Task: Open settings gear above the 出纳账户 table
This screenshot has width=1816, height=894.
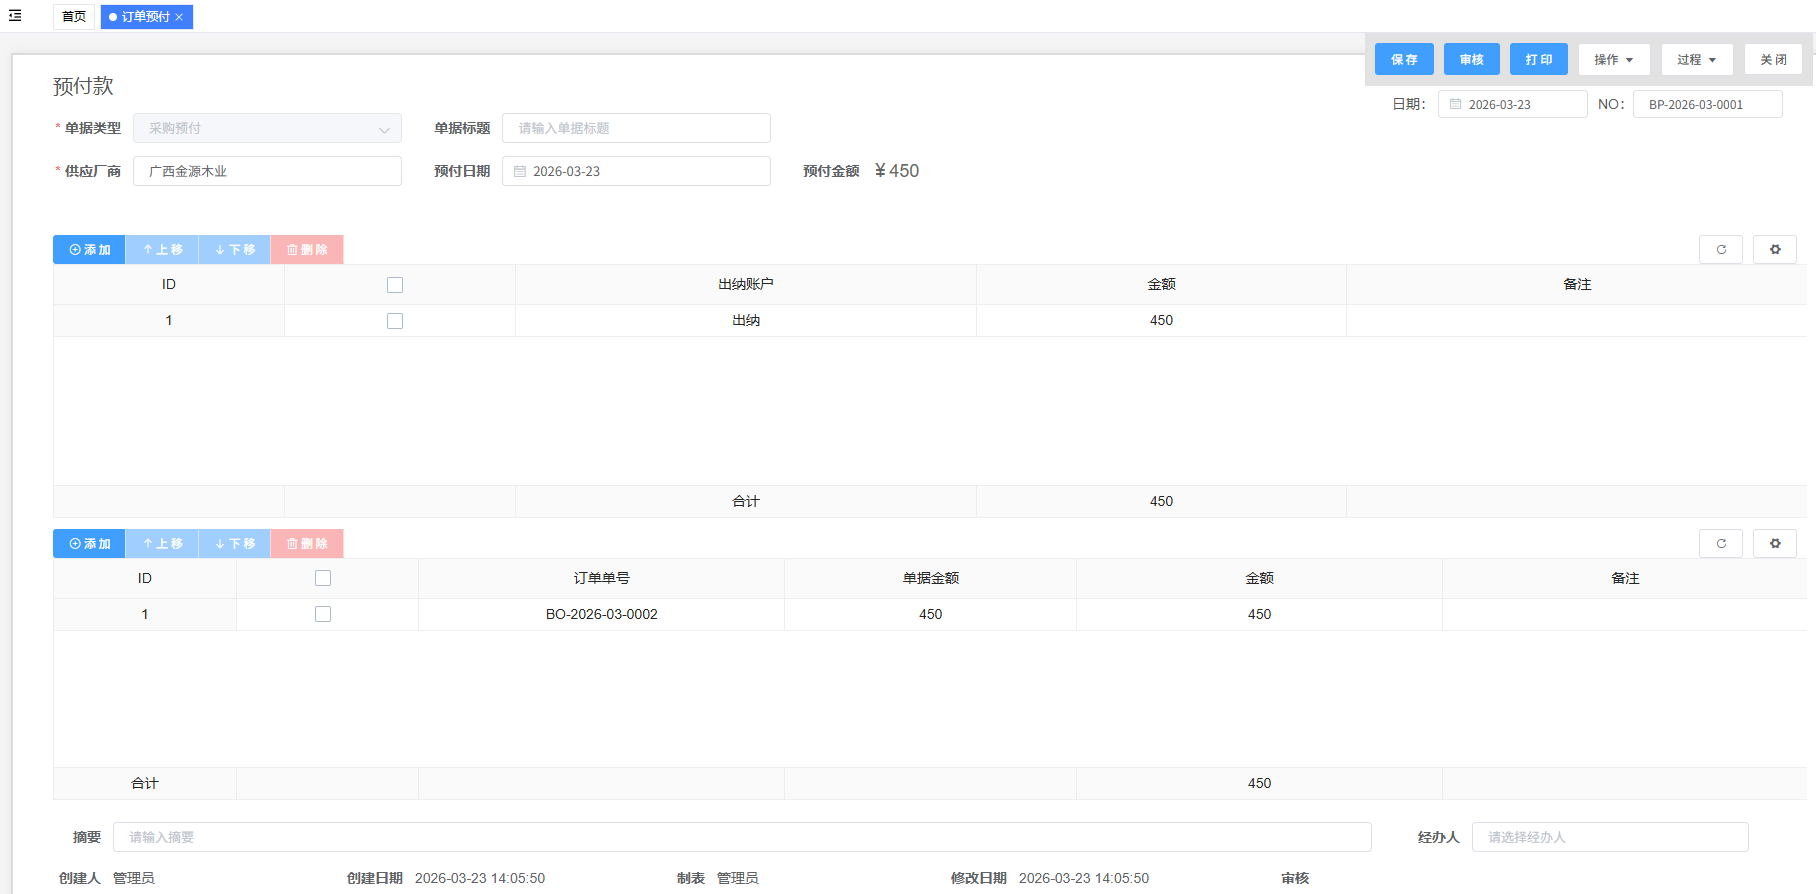Action: click(1774, 250)
